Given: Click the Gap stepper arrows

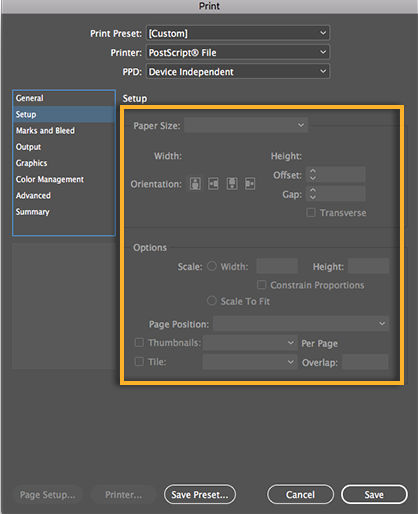Looking at the screenshot, I should tap(312, 194).
